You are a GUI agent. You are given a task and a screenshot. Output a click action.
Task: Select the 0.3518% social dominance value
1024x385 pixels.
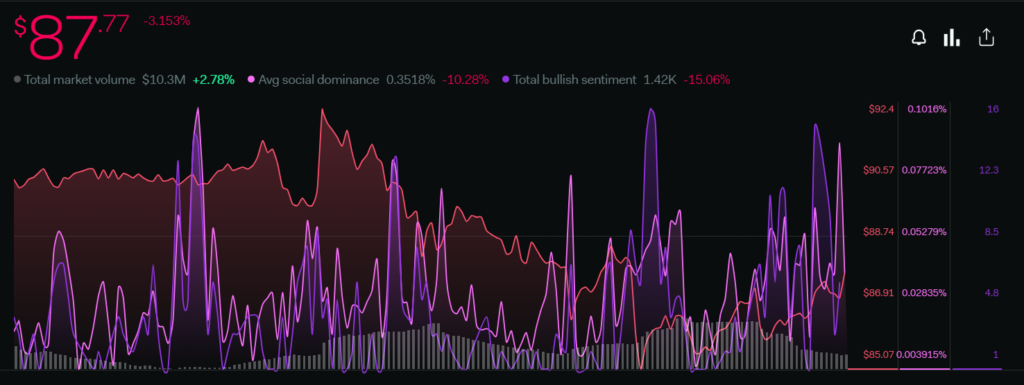click(411, 80)
